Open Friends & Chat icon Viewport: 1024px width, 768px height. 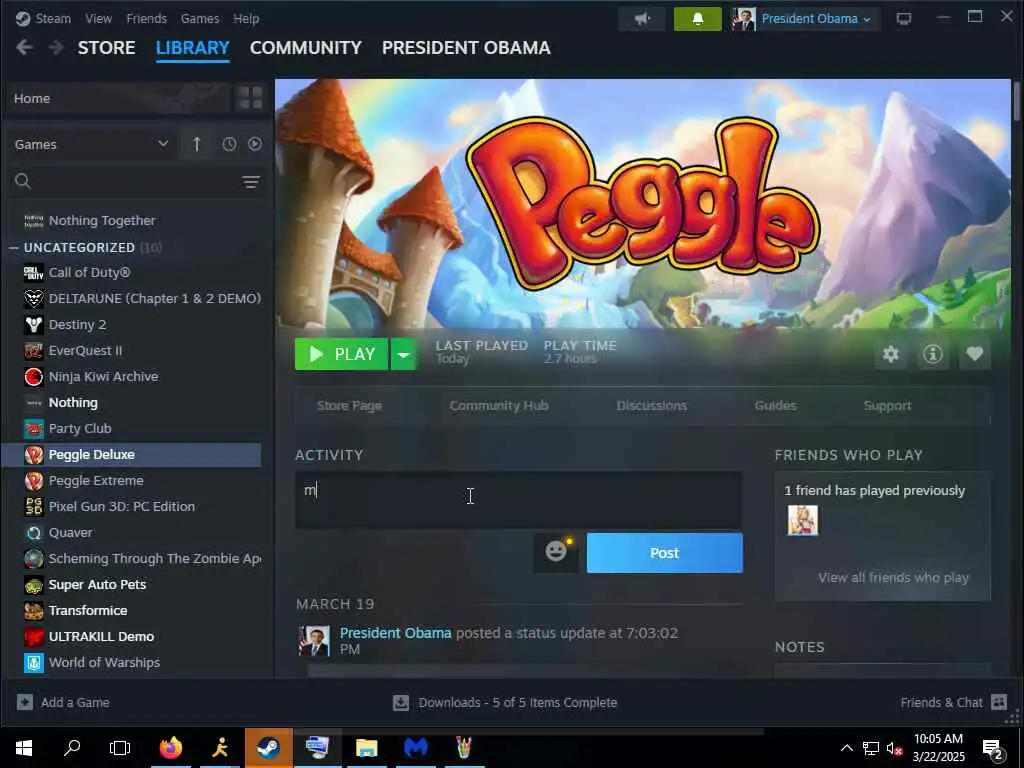click(x=999, y=702)
